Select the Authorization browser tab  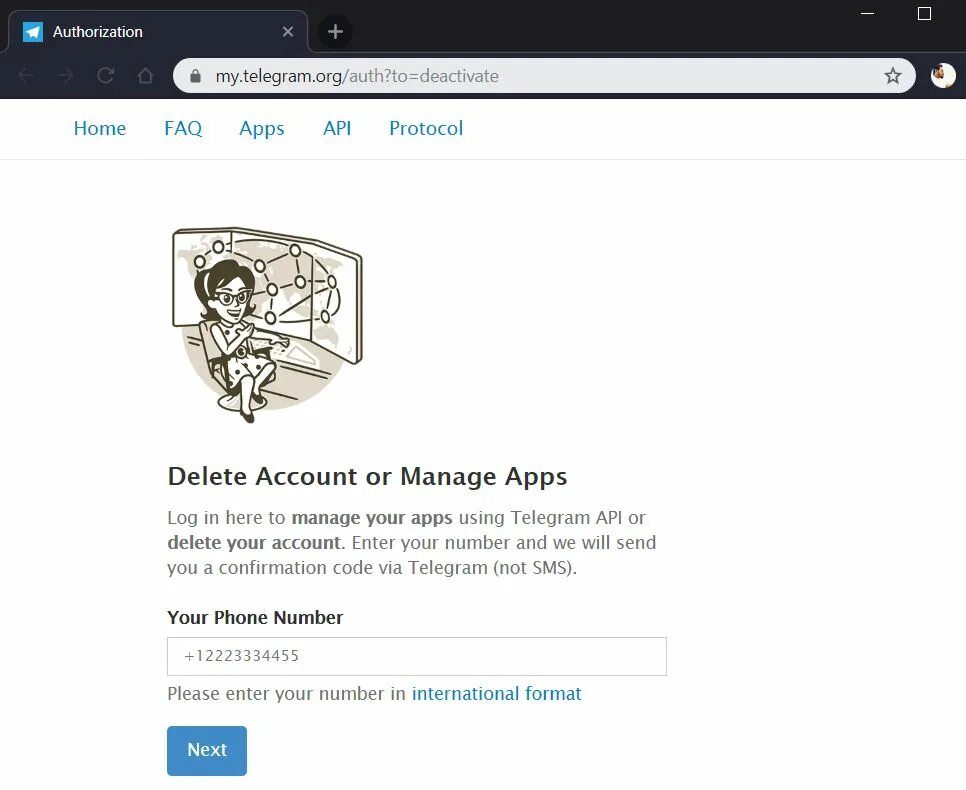click(158, 31)
